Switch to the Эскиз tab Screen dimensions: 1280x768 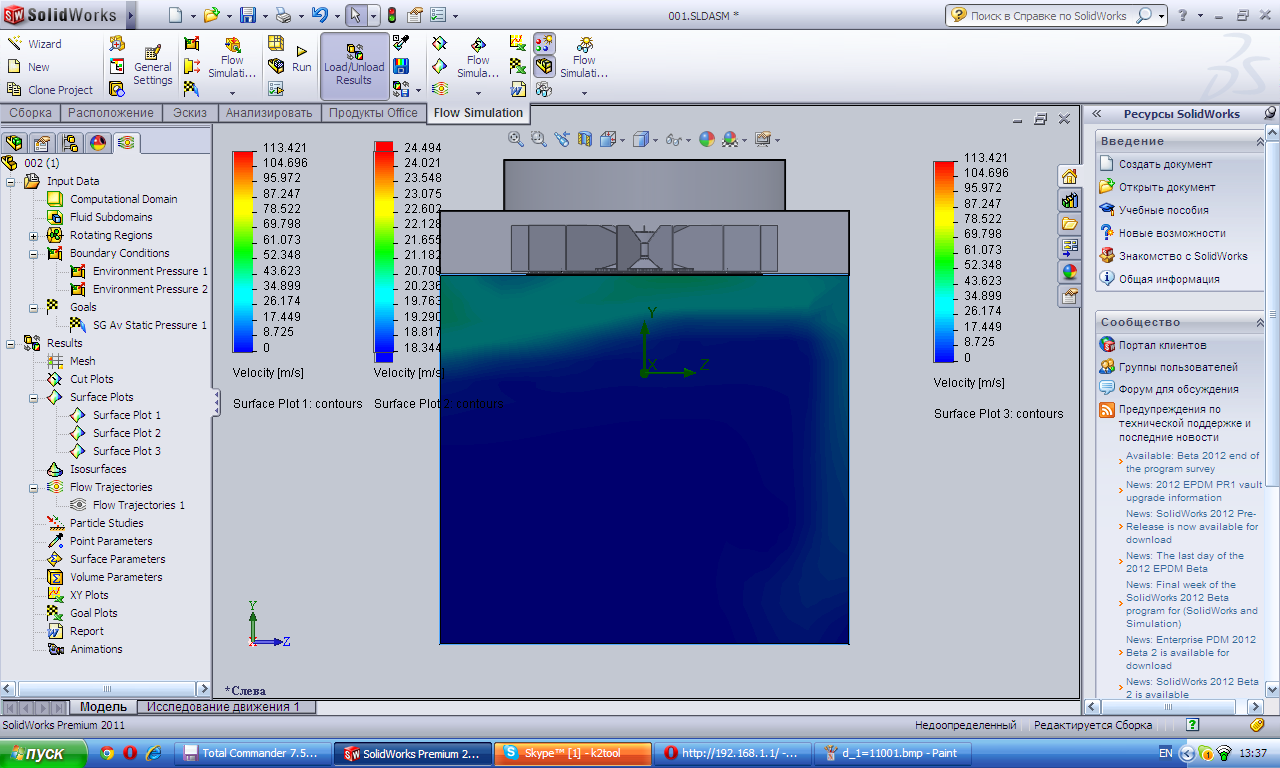coord(190,113)
